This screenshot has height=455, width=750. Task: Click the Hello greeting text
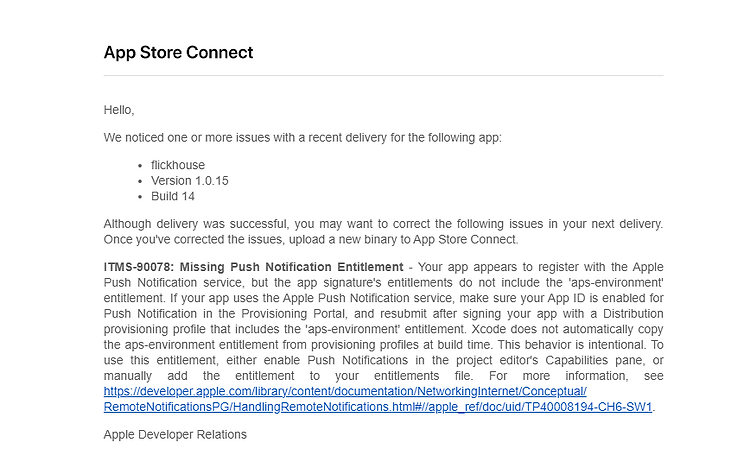coord(119,110)
